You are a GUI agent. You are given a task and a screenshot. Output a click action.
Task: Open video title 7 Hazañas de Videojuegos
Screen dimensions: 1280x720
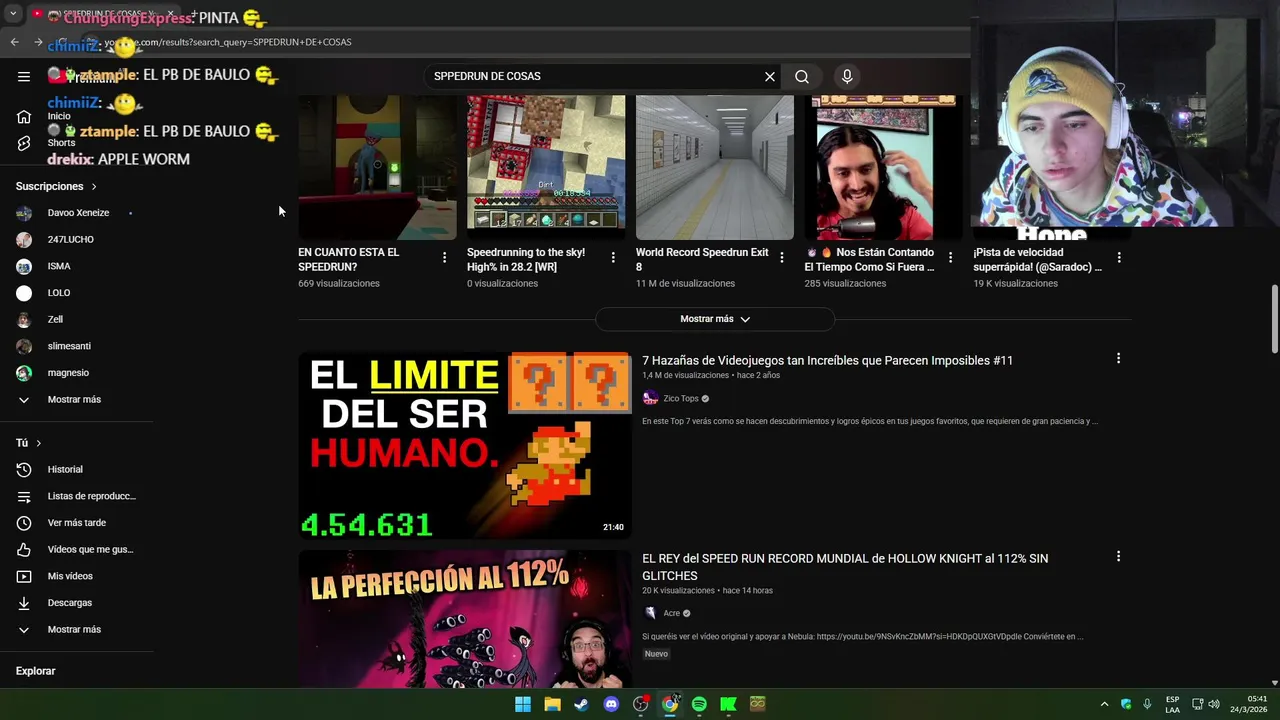(827, 360)
